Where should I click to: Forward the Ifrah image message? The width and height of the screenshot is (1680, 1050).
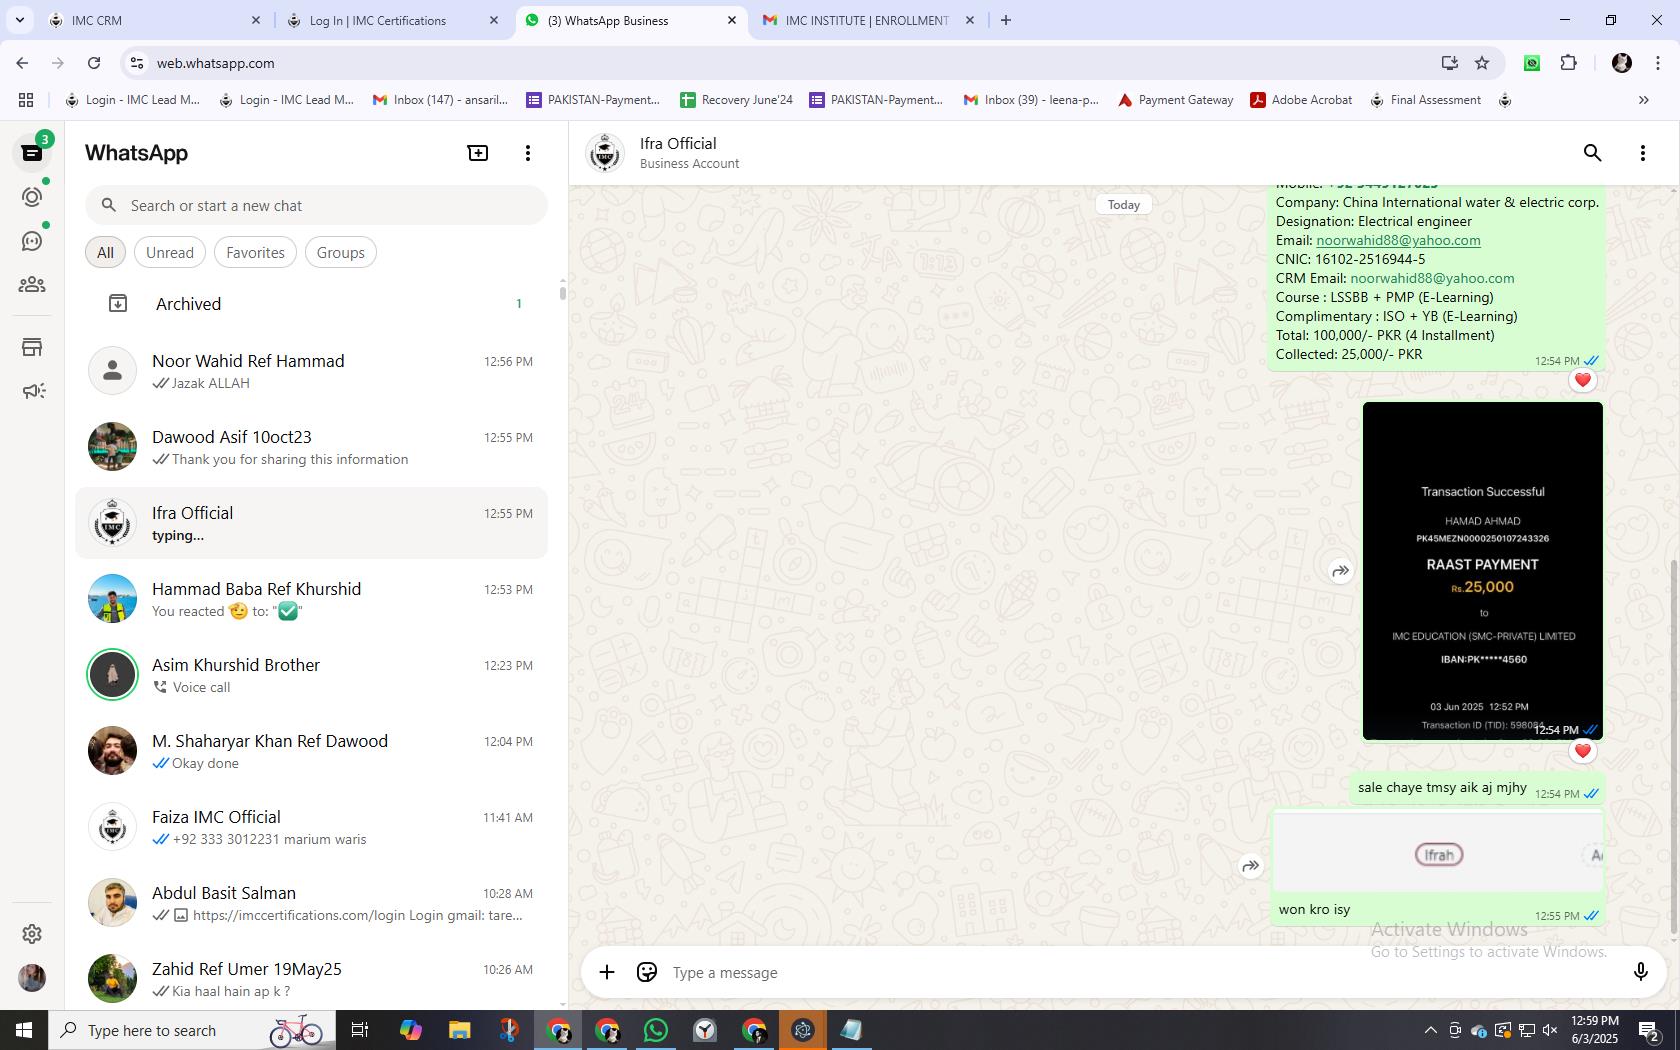pyautogui.click(x=1250, y=866)
